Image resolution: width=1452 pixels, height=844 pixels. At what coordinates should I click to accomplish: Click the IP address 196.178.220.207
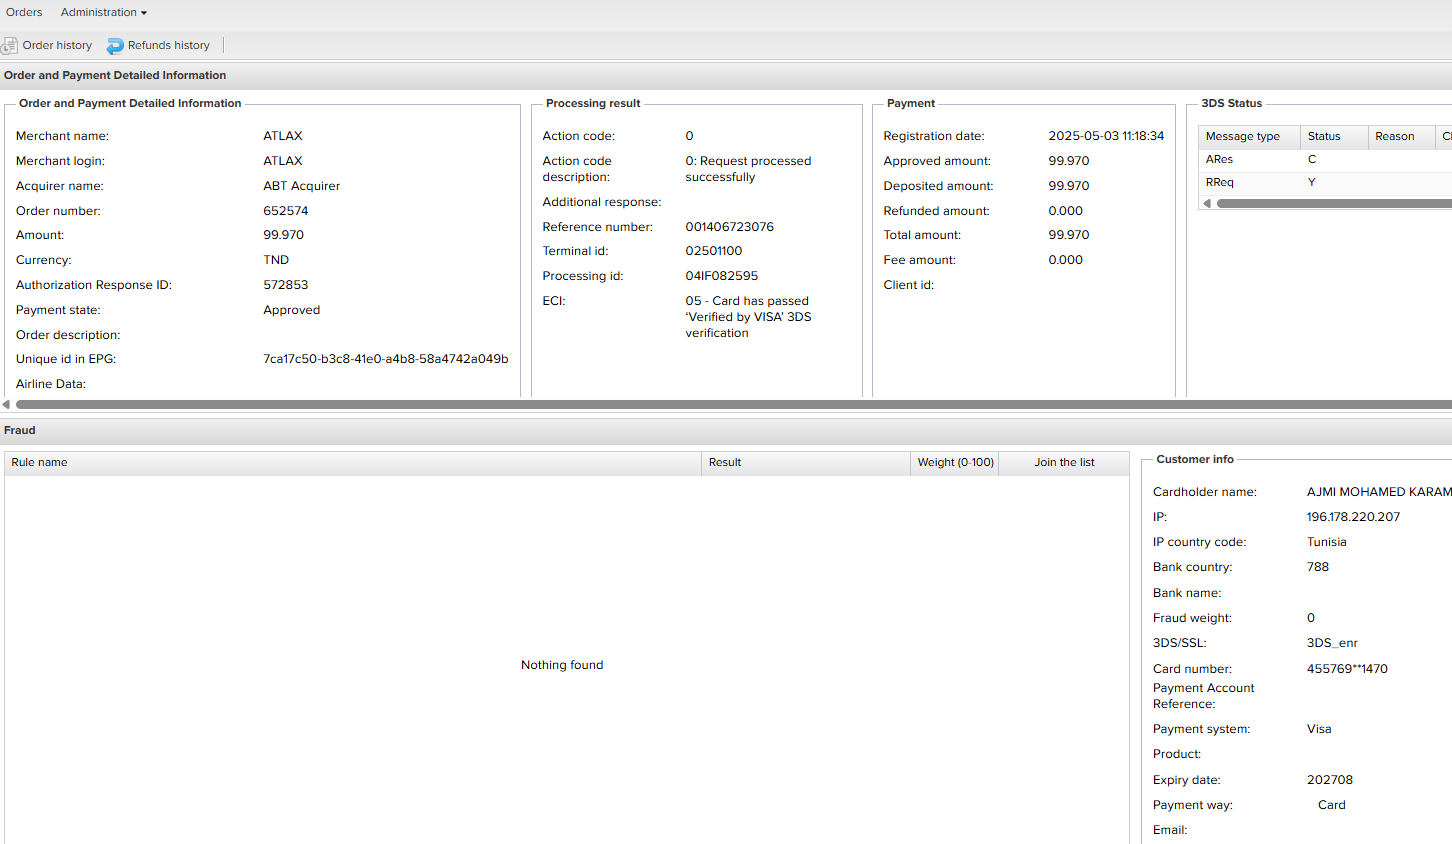tap(1353, 517)
